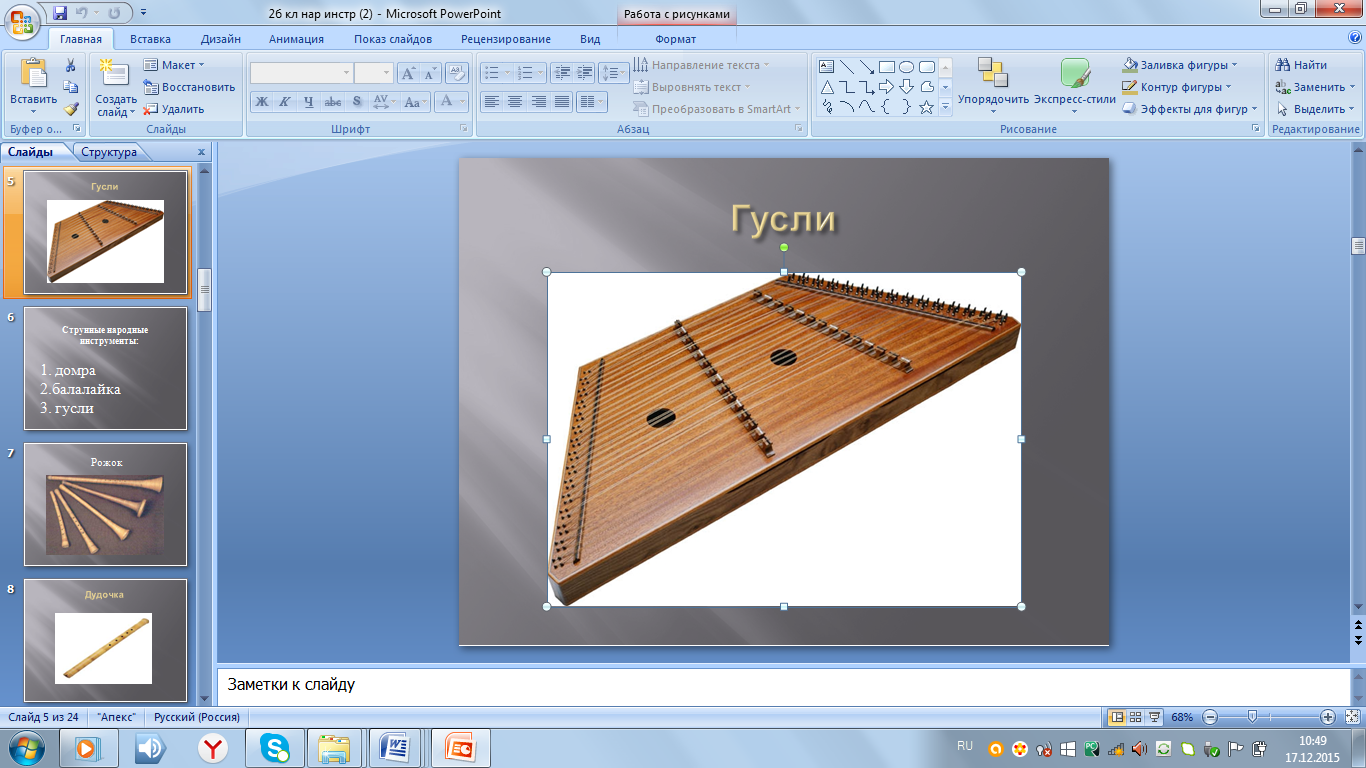Screen dimensions: 1366x768
Task: Select the Format Painter brush icon
Action: pos(71,109)
